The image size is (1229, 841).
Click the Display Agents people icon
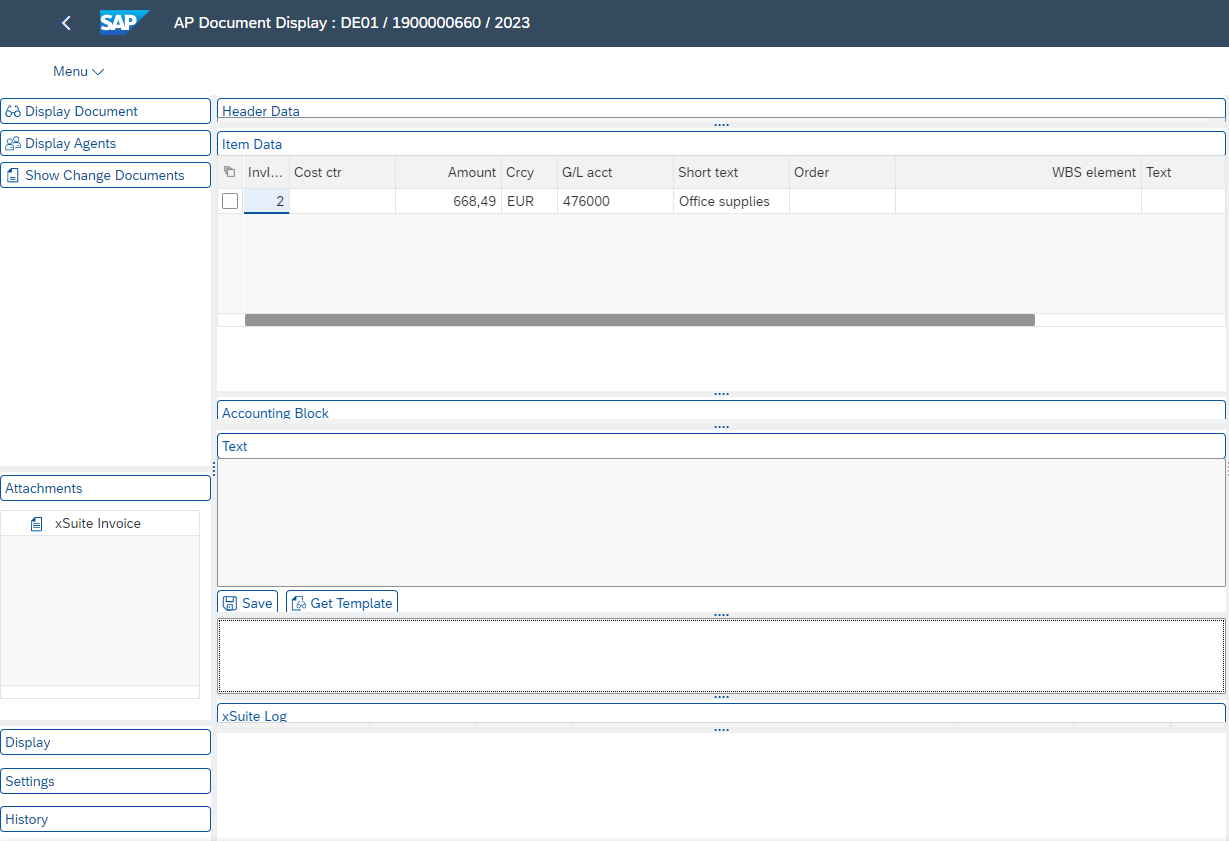(x=13, y=144)
